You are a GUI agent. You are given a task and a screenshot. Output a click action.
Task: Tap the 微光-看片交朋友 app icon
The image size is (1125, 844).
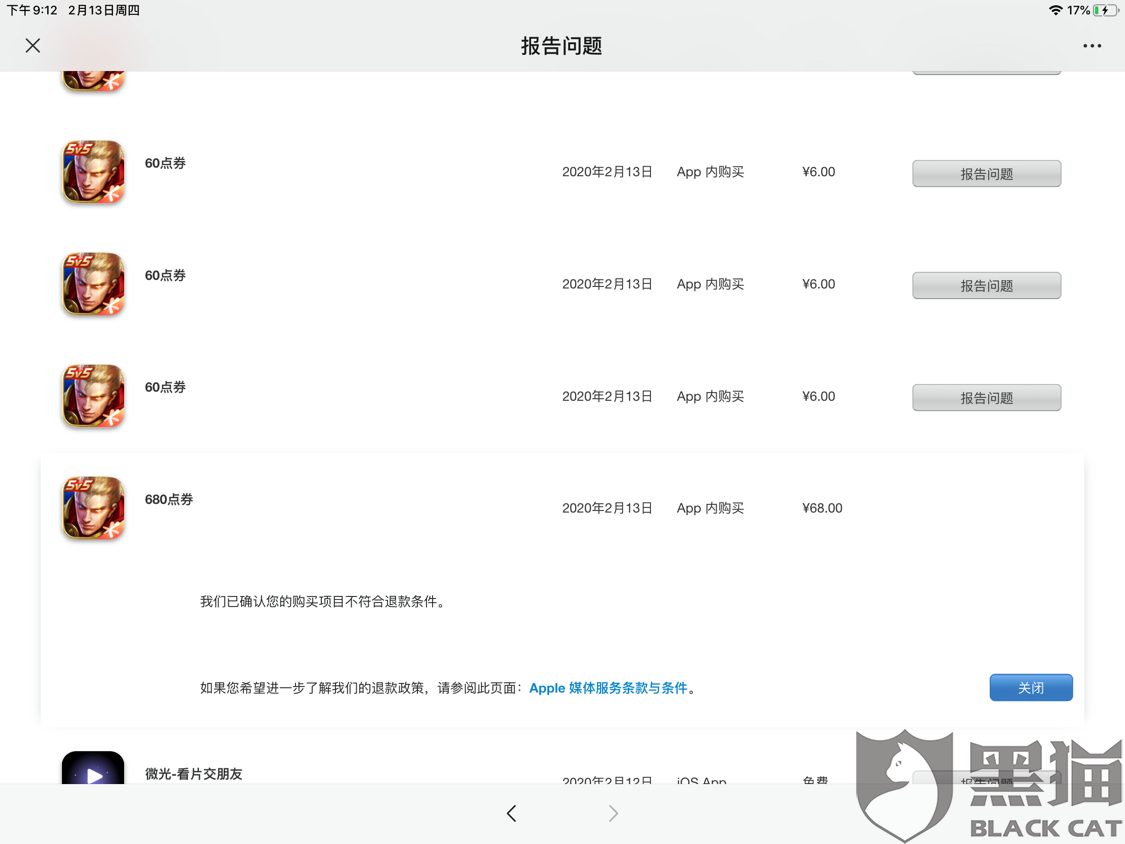pos(93,767)
